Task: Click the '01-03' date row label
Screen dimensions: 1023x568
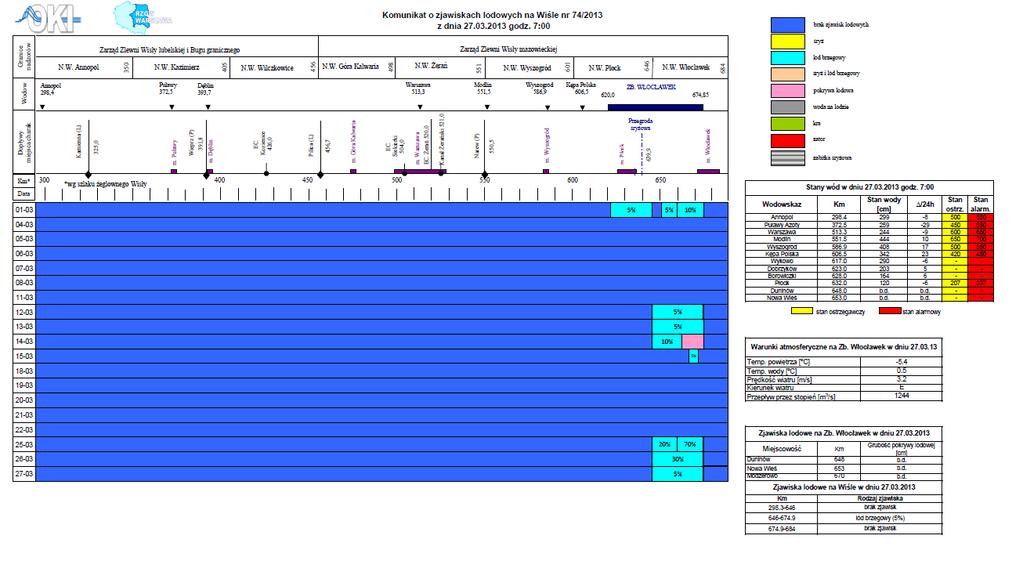Action: tap(24, 210)
